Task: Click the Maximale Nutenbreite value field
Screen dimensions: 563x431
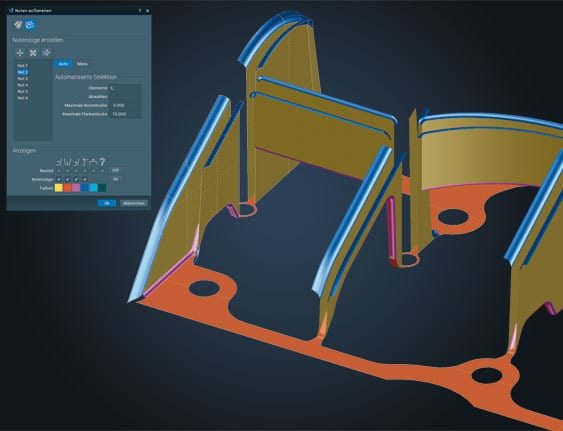Action: click(125, 106)
